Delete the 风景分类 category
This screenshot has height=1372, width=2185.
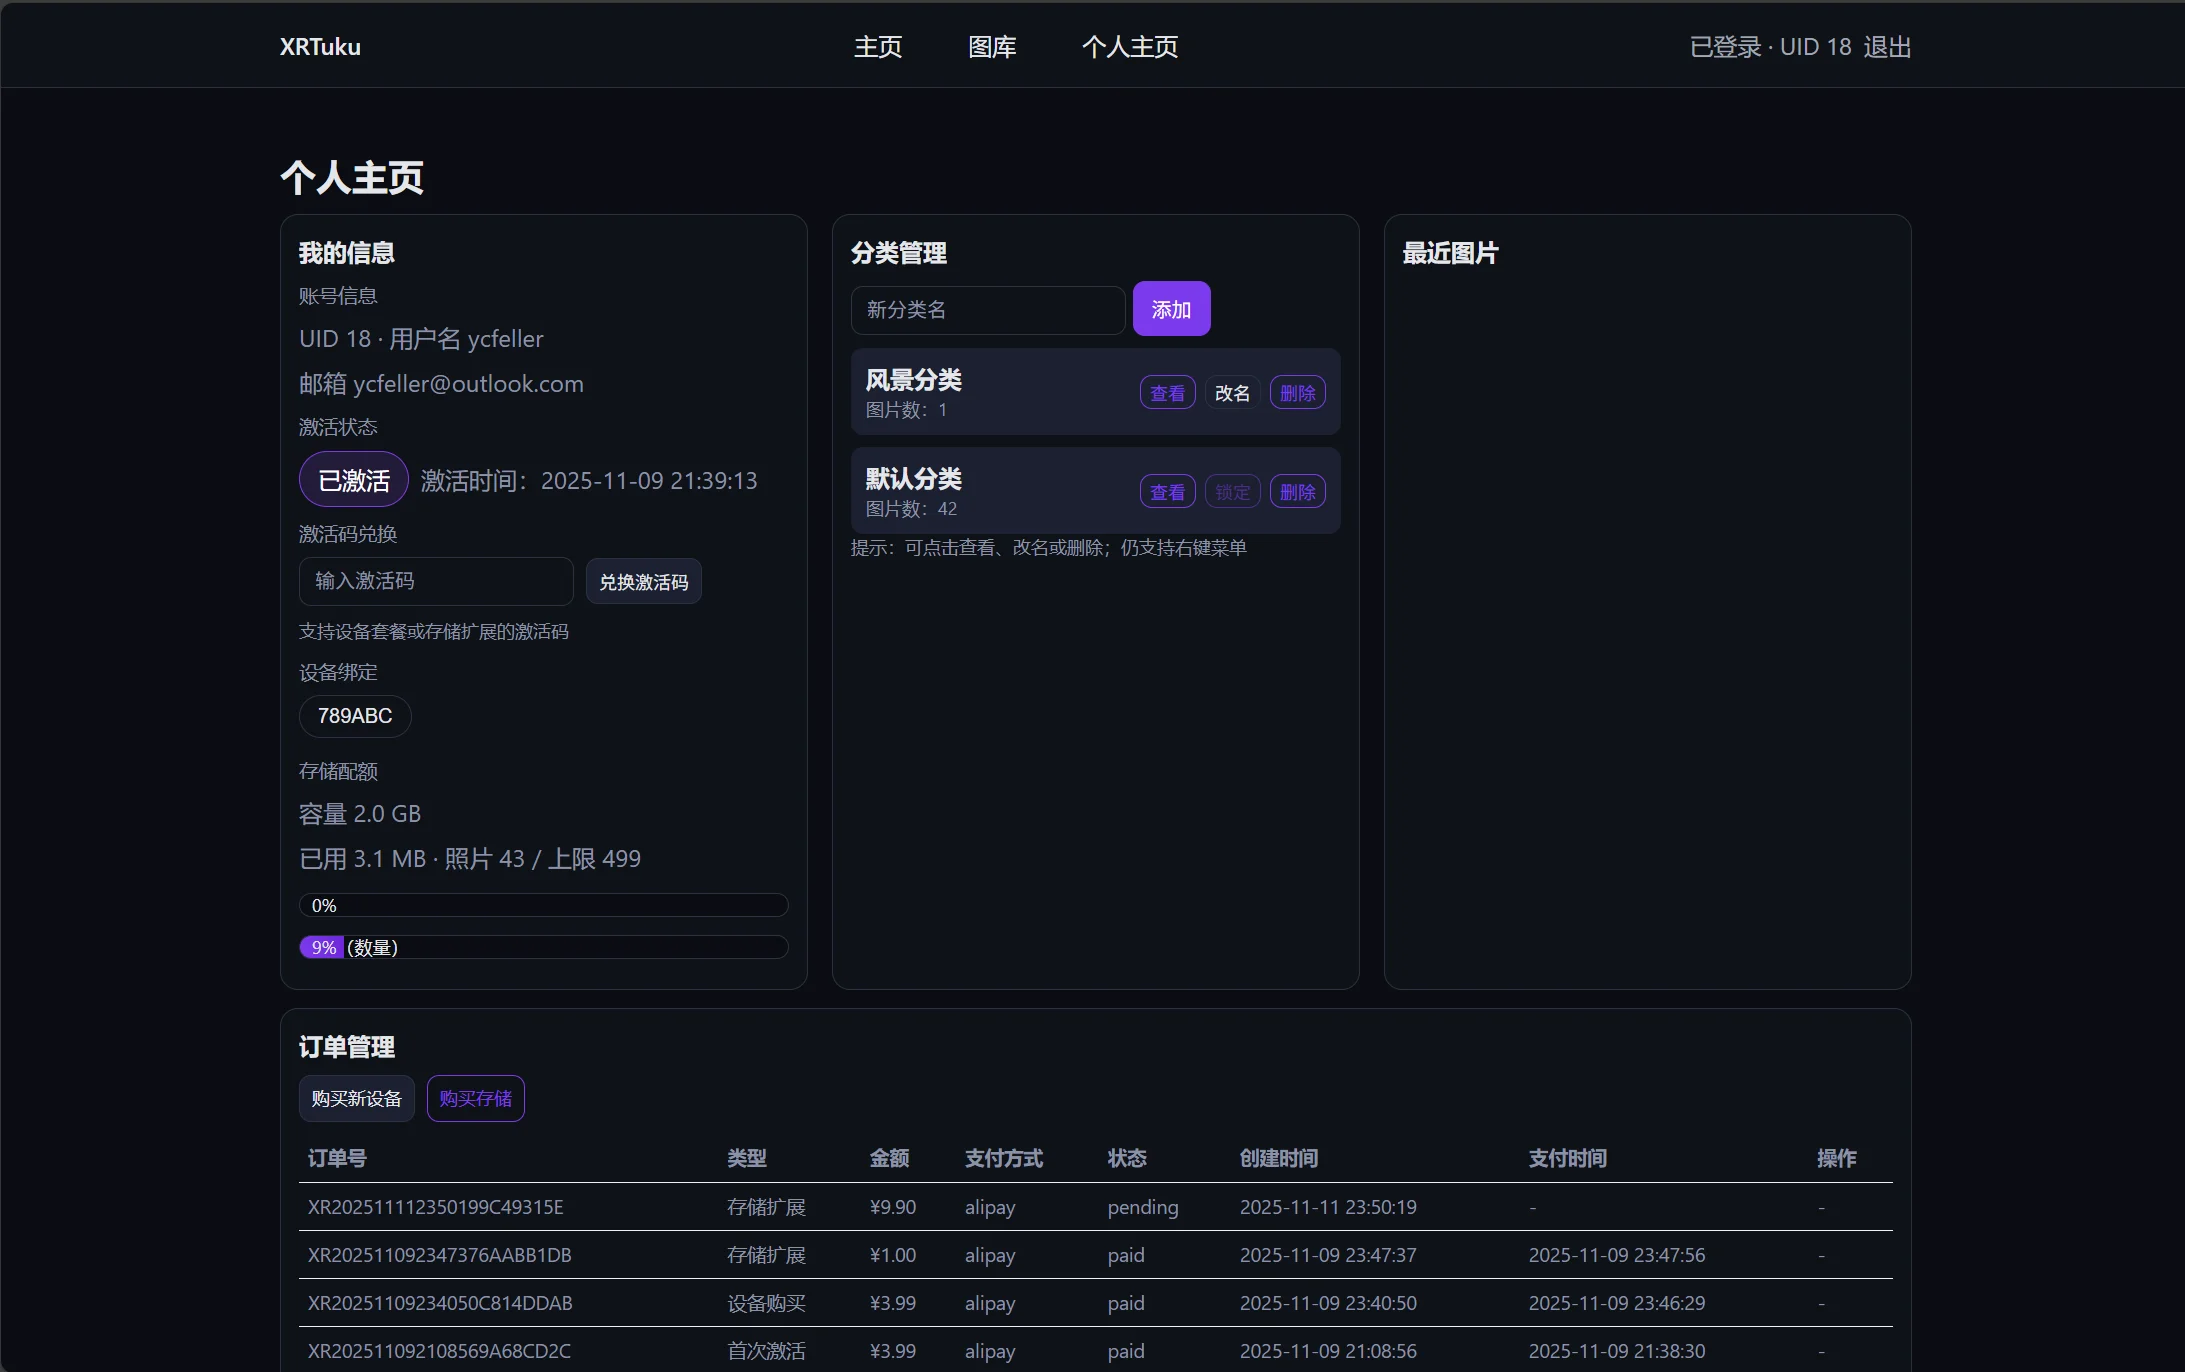point(1297,393)
